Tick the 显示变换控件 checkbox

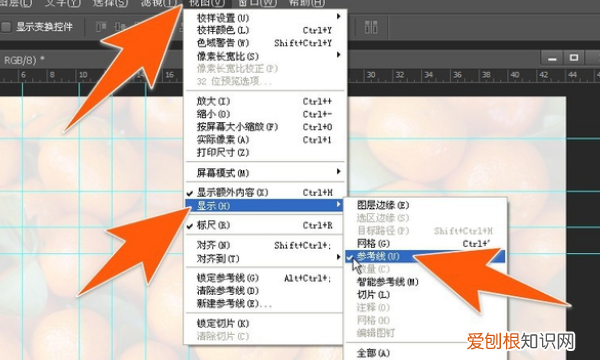(x=6, y=27)
